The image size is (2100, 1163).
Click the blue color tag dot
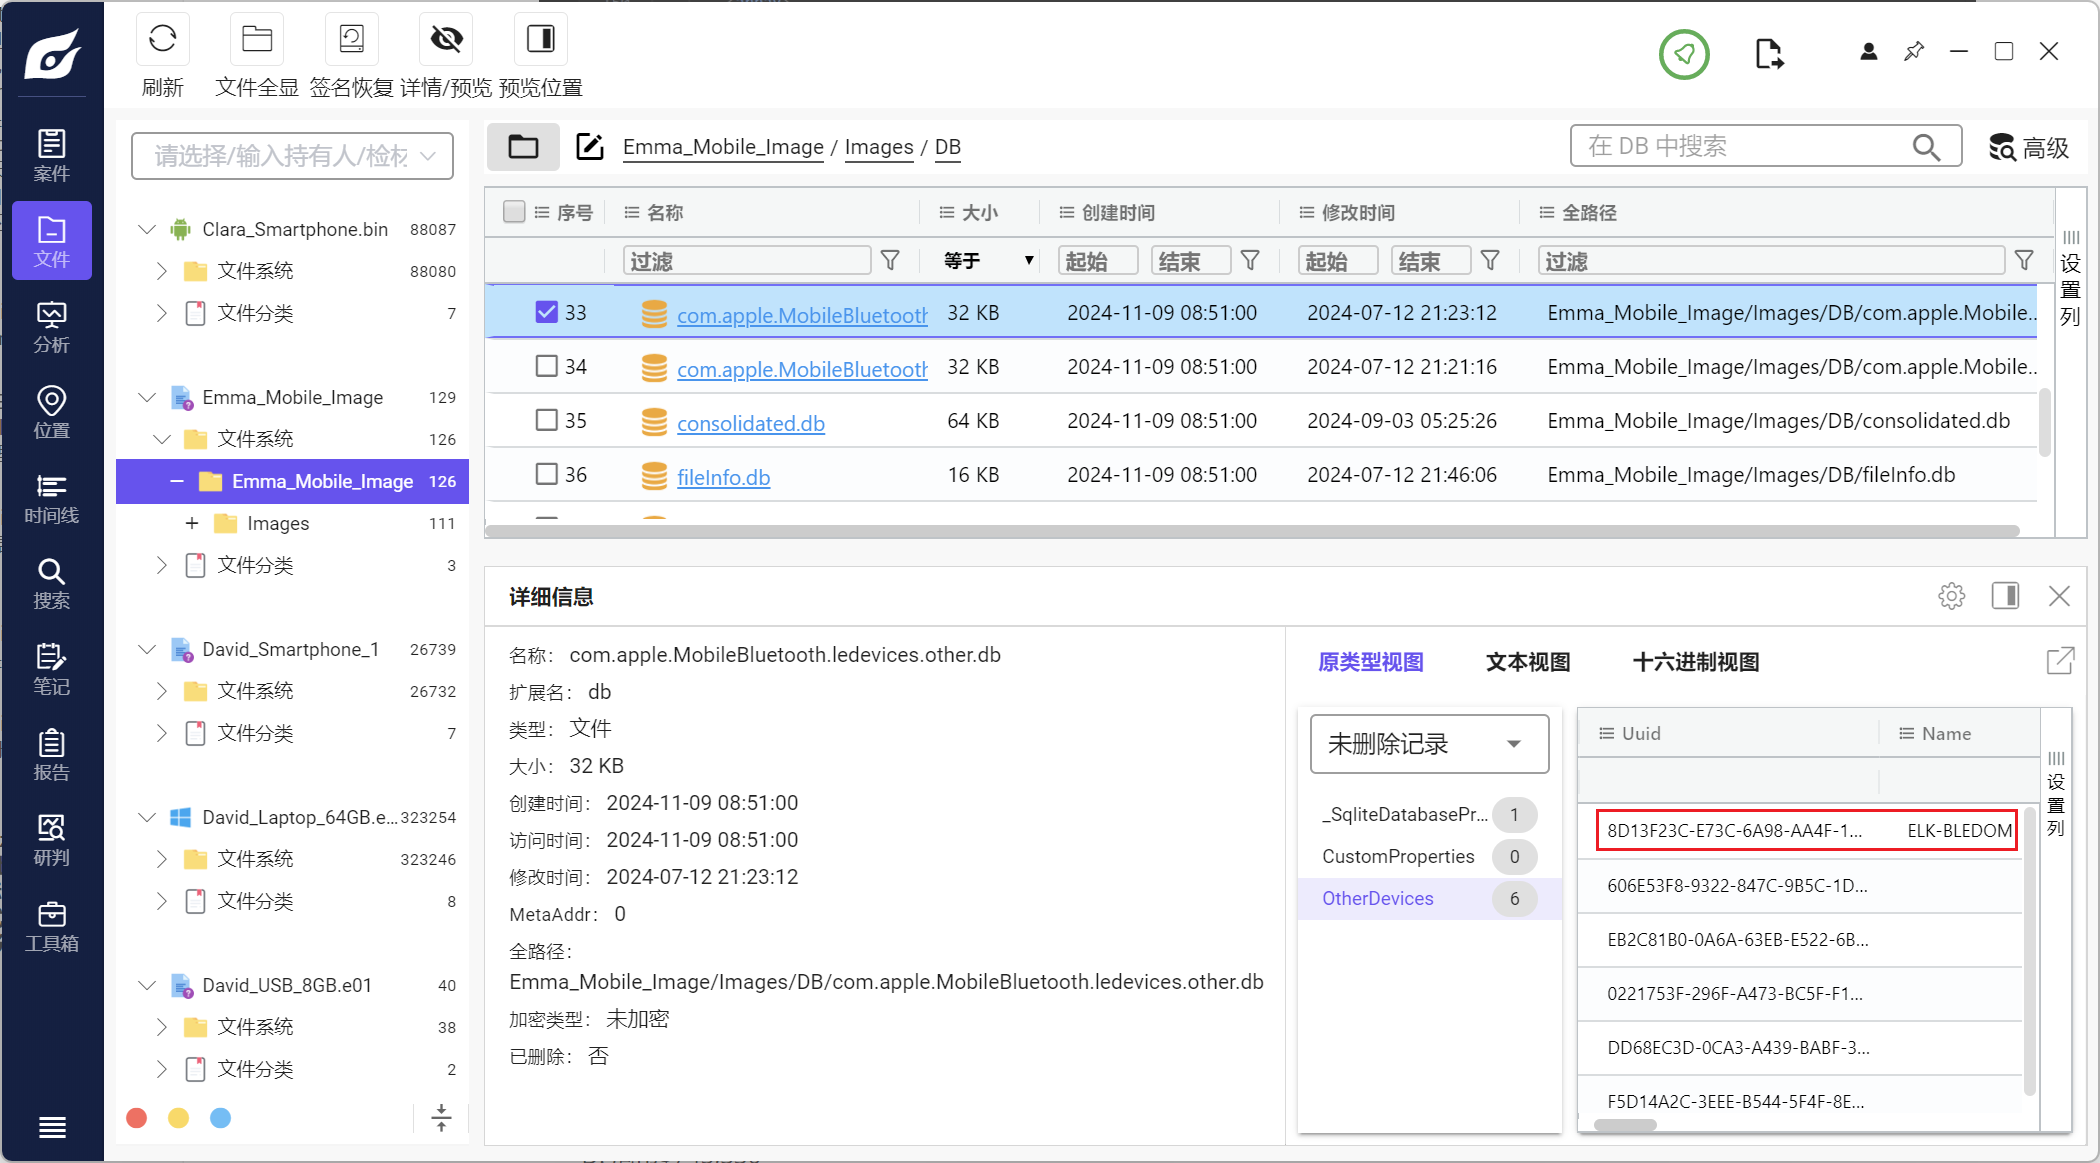(x=221, y=1118)
